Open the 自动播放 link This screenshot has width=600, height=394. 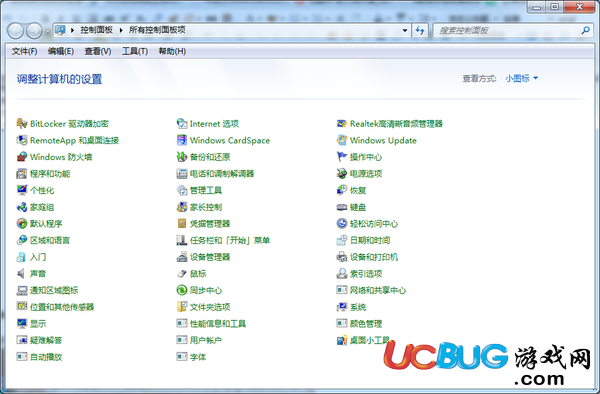click(x=46, y=357)
